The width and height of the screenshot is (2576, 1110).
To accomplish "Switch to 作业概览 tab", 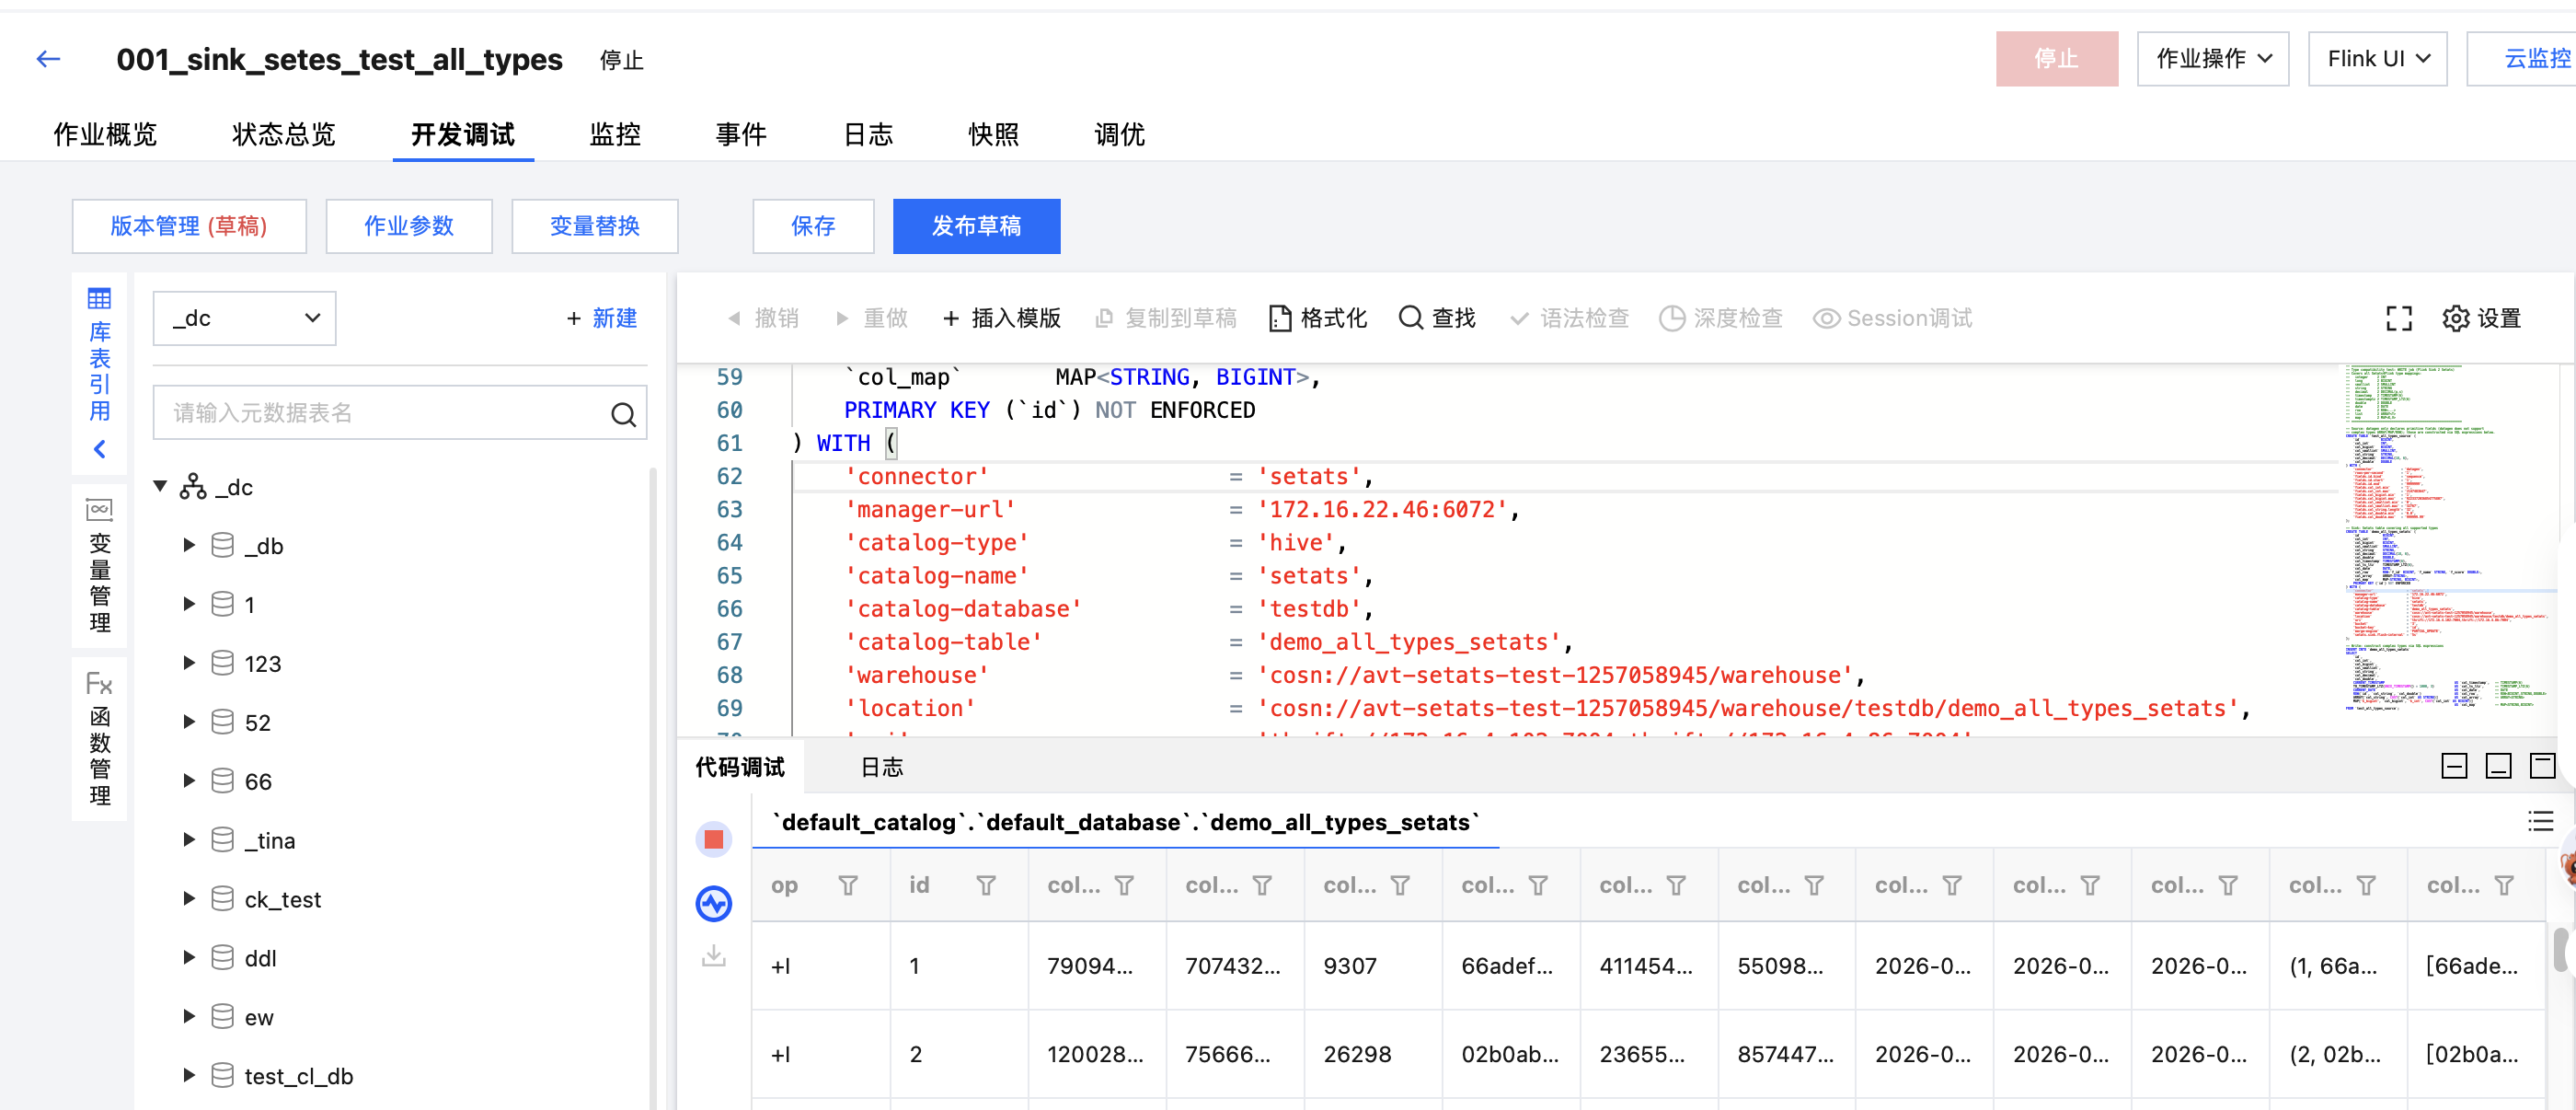I will coord(105,134).
